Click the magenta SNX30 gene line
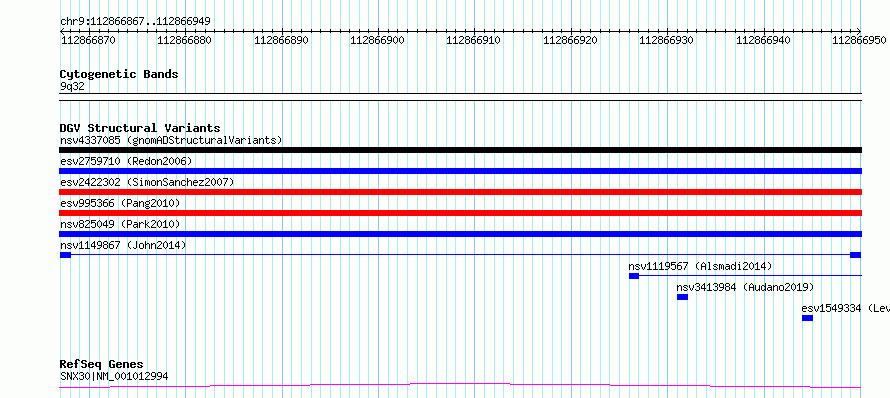The width and height of the screenshot is (890, 398). click(x=460, y=386)
